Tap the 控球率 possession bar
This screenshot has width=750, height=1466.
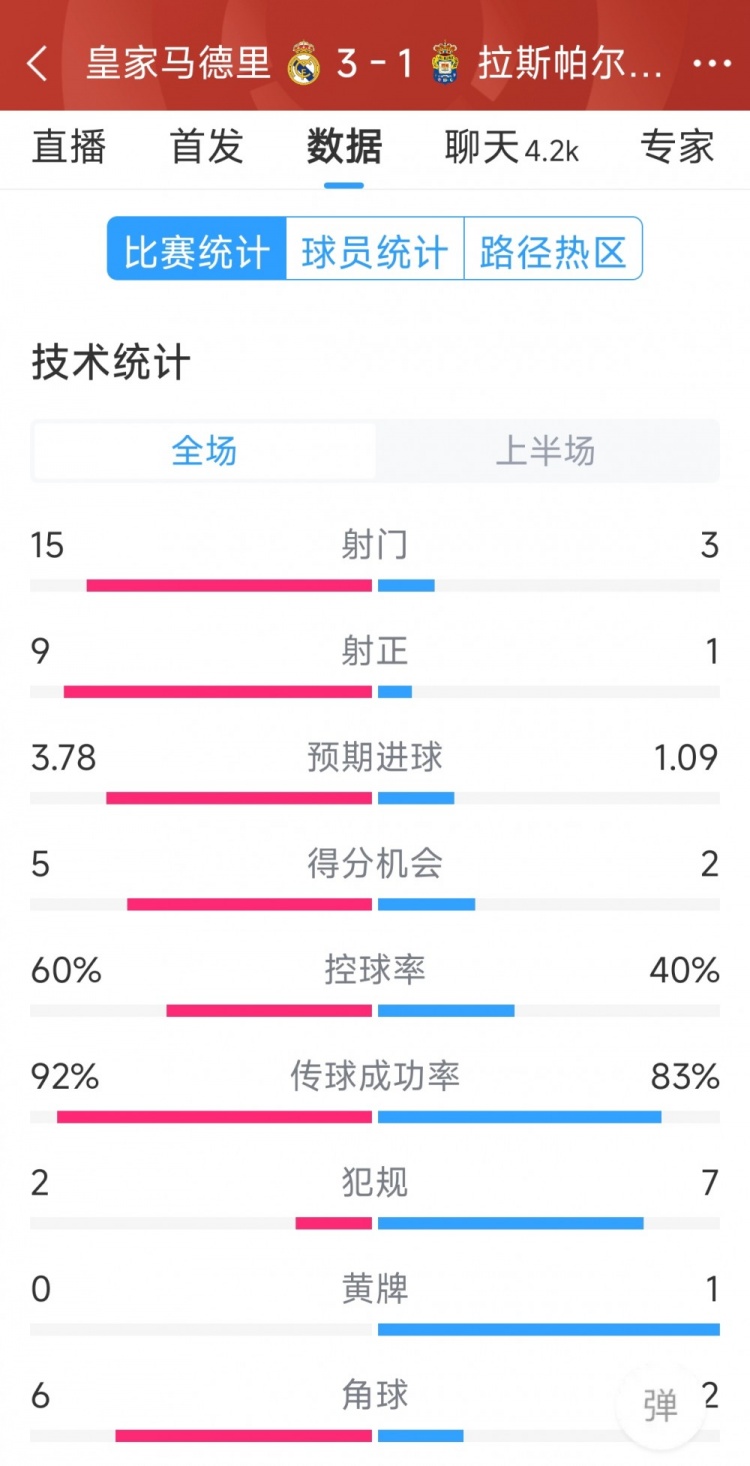coord(375,1010)
